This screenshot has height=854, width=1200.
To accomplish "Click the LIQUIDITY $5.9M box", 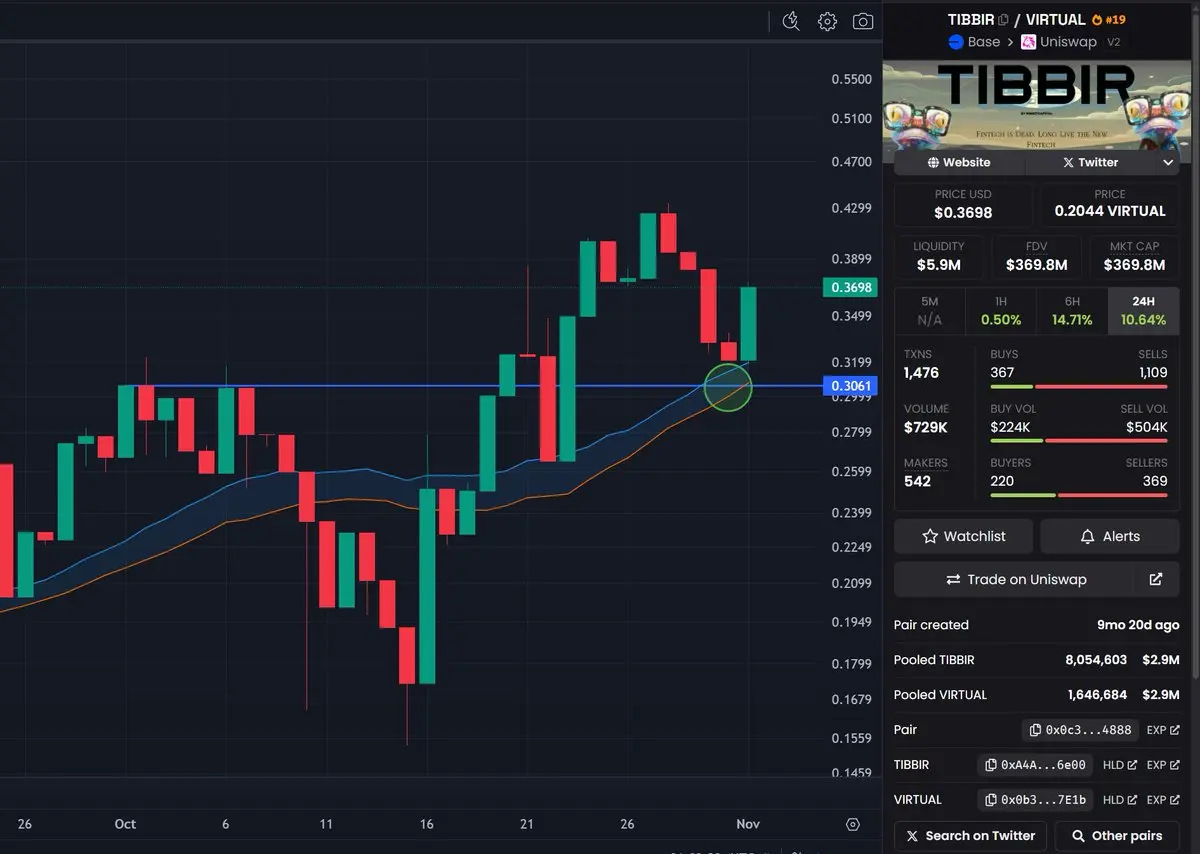I will click(x=939, y=257).
